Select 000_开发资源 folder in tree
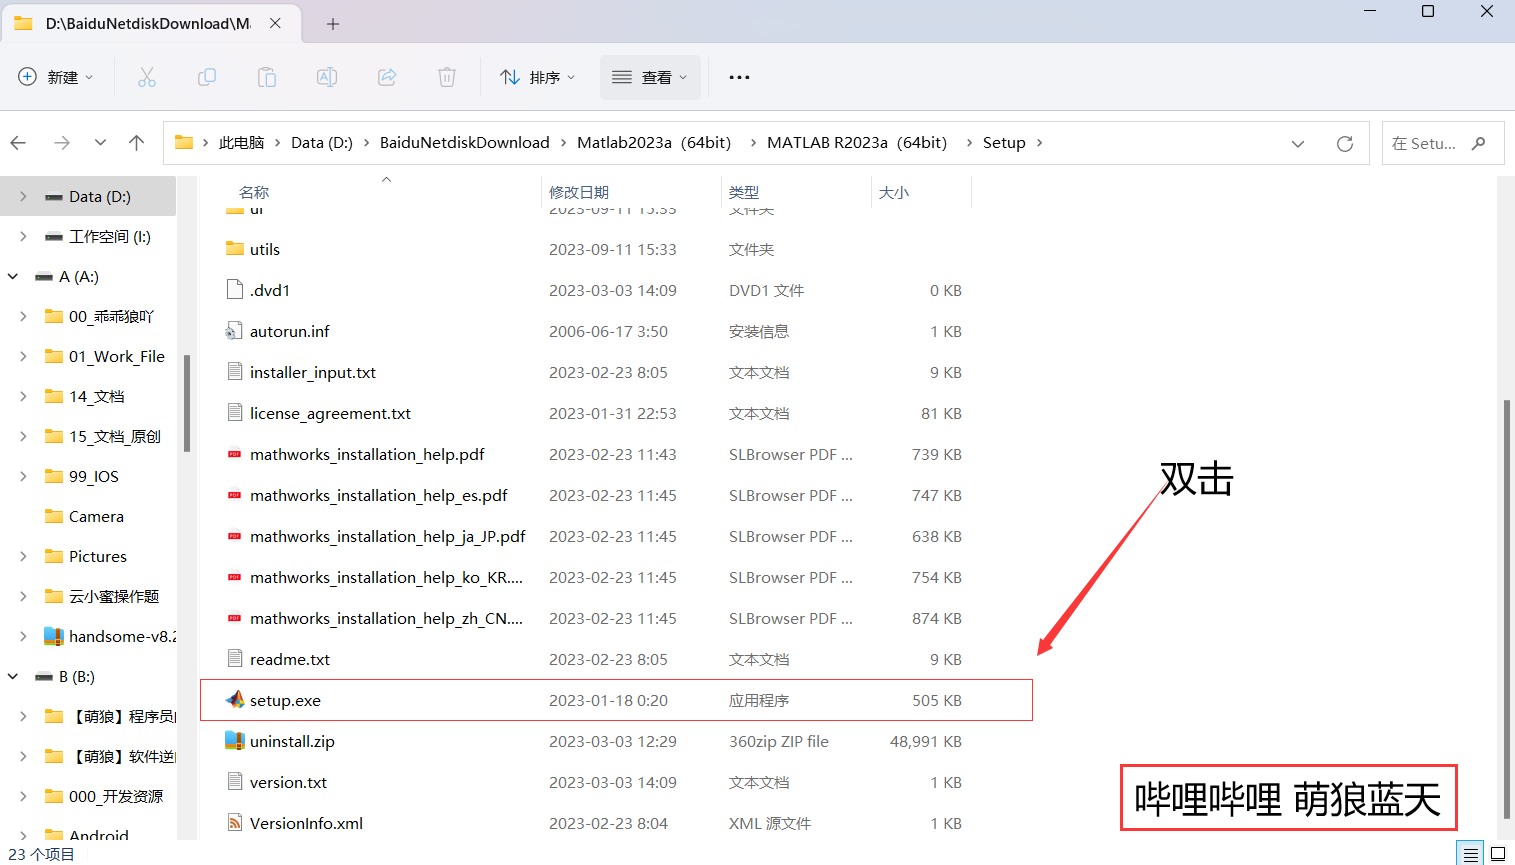Screen dimensions: 1515x865 pos(115,797)
